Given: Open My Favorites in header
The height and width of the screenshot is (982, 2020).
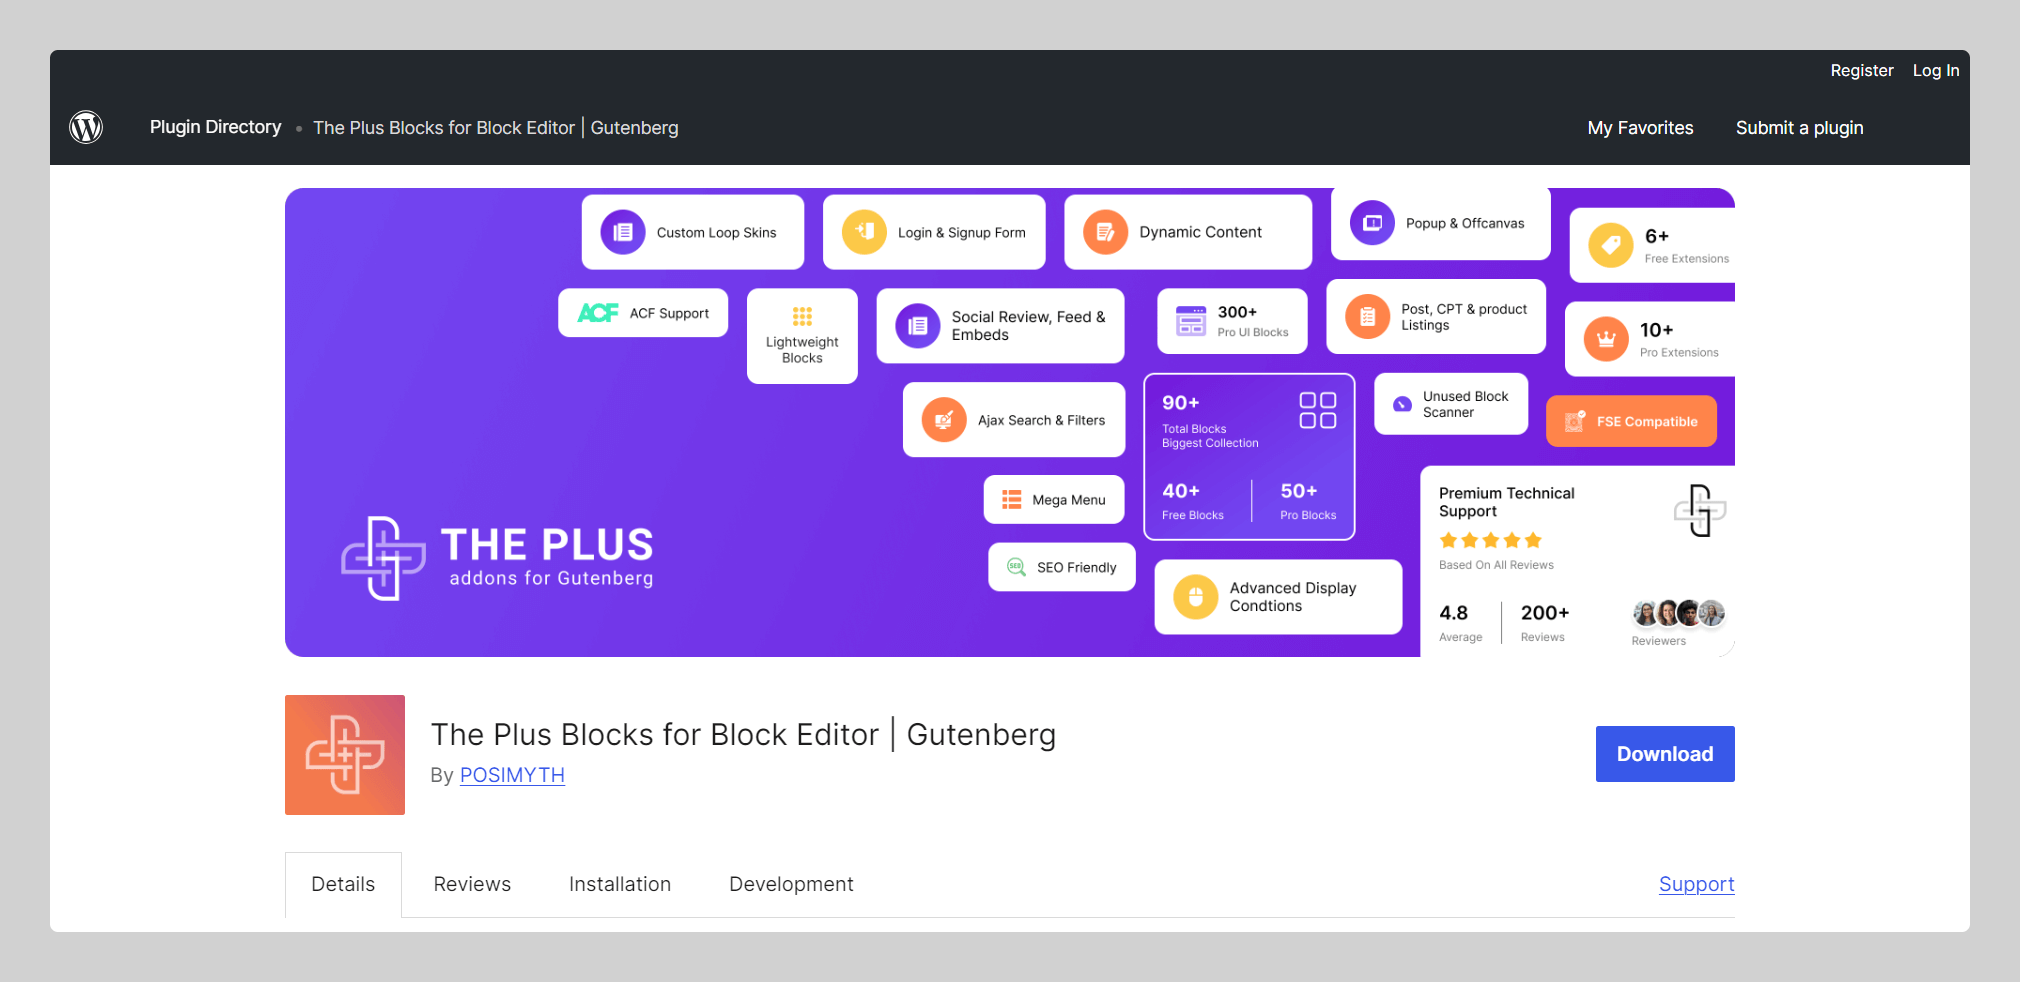Looking at the screenshot, I should point(1640,128).
